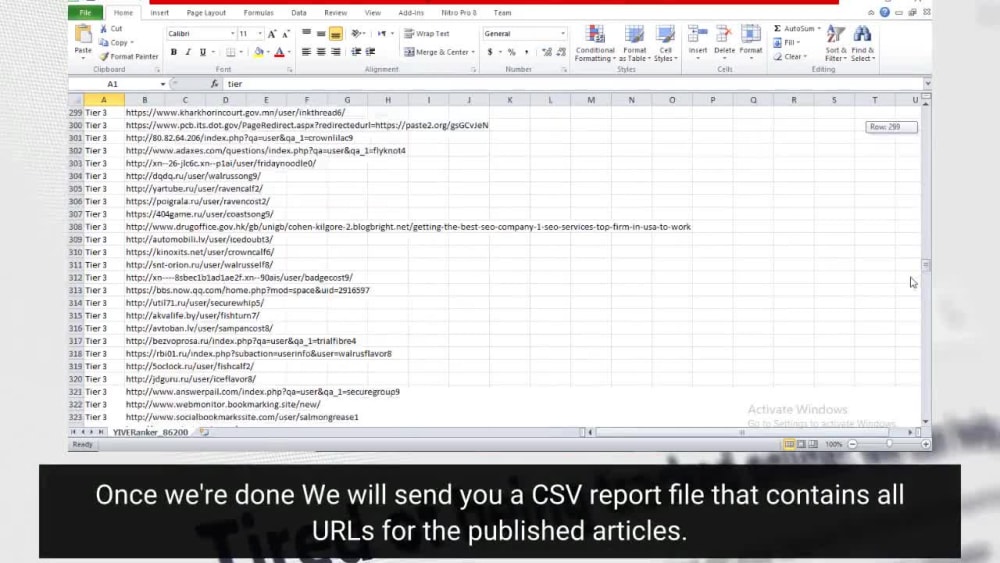Open the Calibri font name dropdown

point(232,34)
